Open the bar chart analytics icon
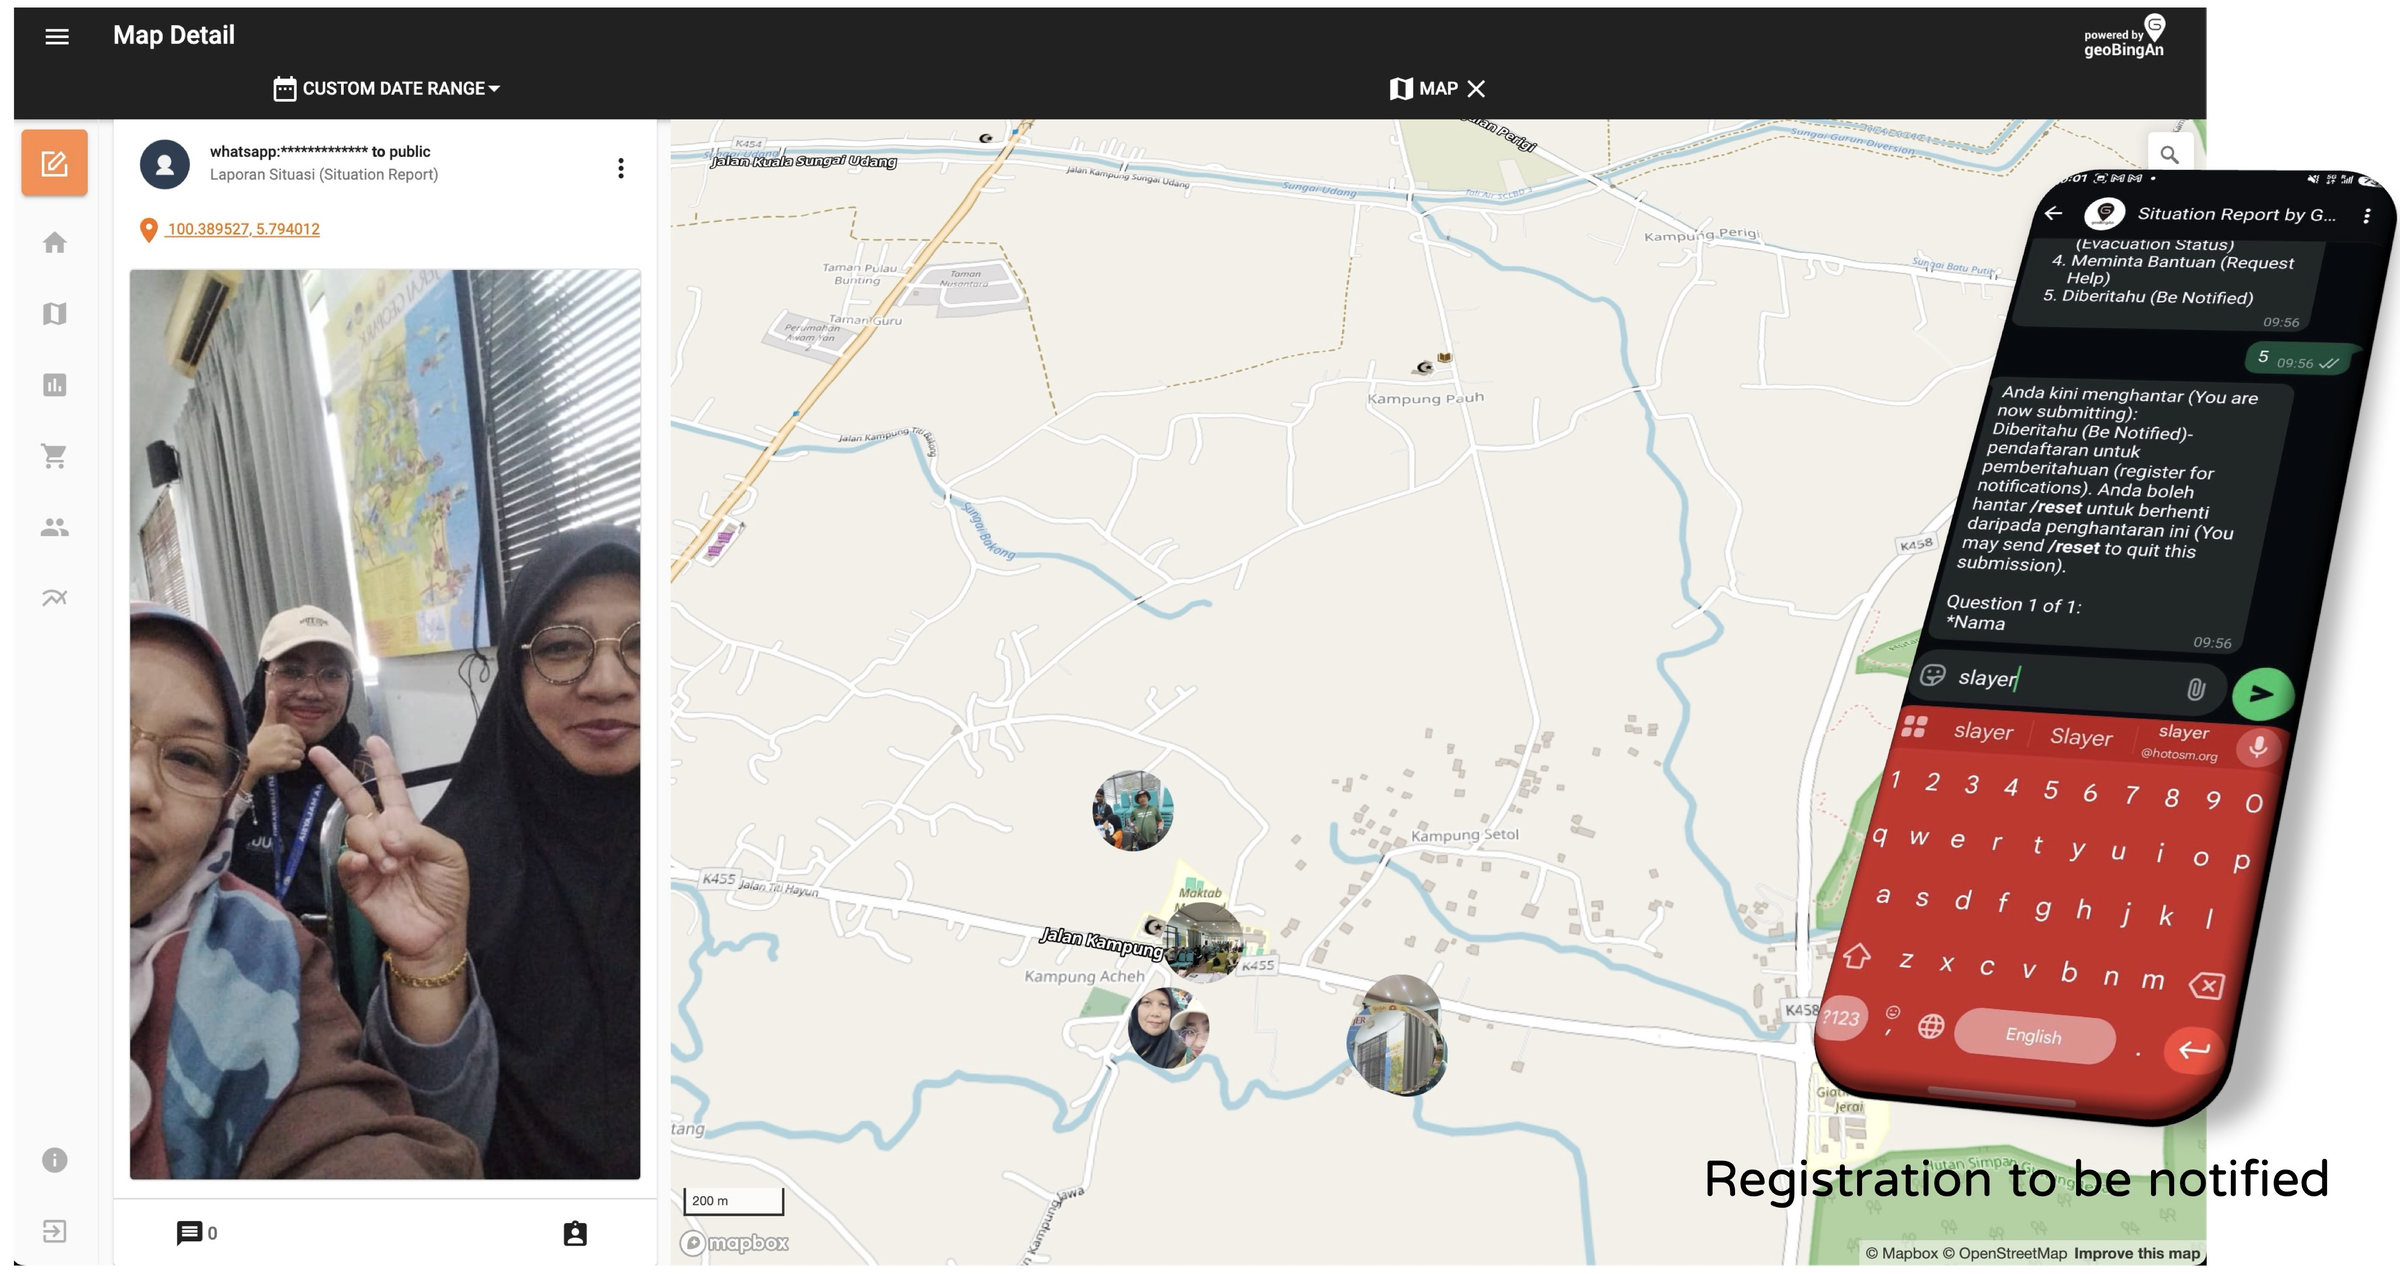This screenshot has width=2400, height=1274. (x=54, y=385)
